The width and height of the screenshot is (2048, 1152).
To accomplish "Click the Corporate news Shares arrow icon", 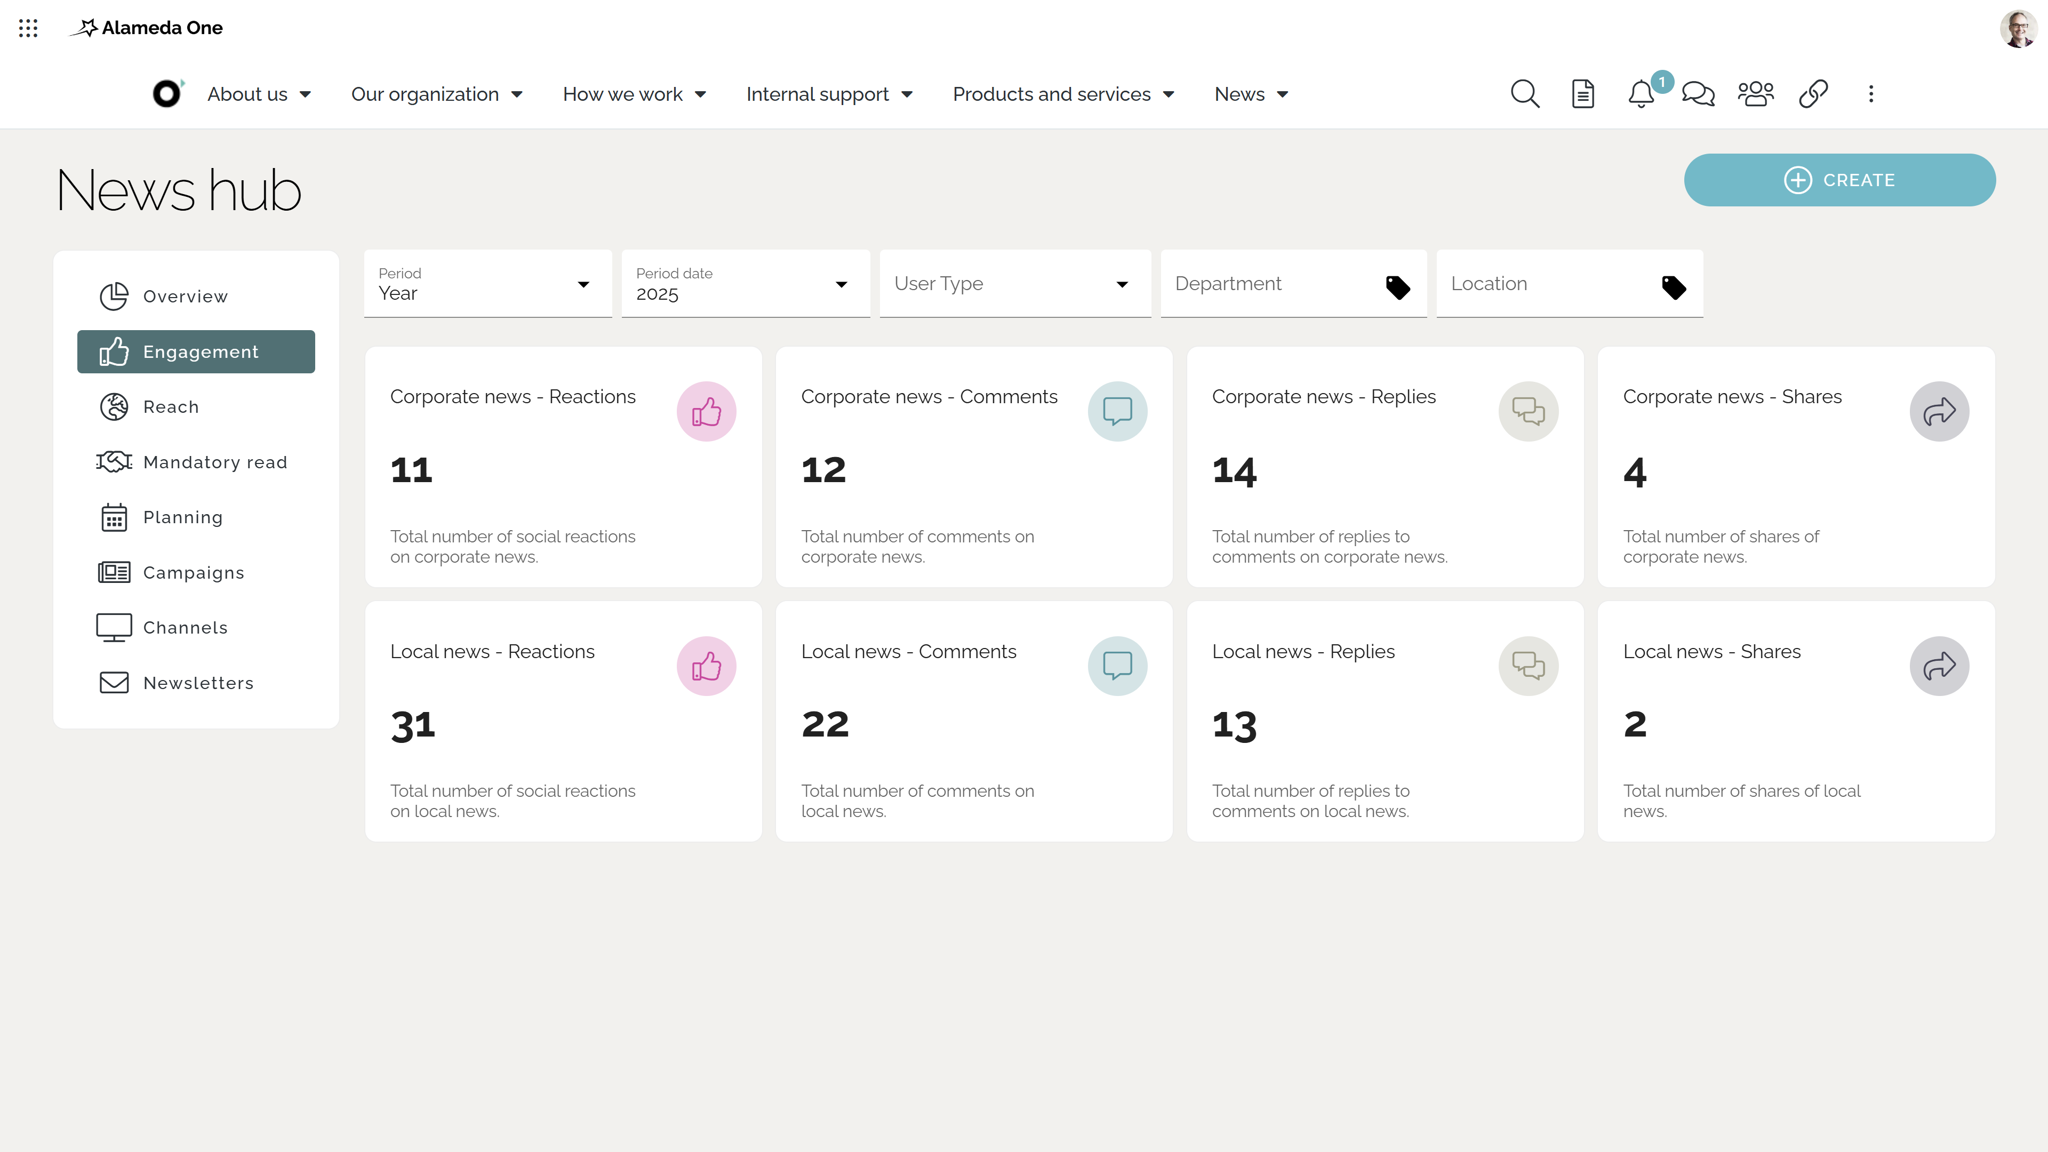I will click(x=1939, y=411).
